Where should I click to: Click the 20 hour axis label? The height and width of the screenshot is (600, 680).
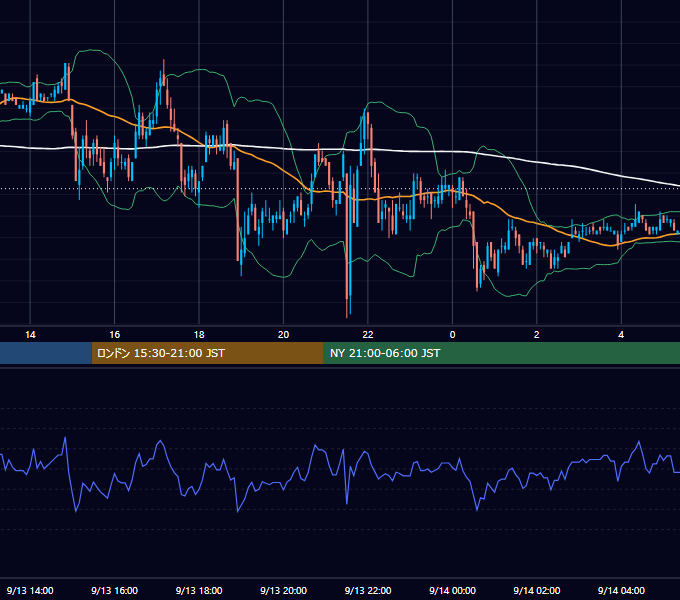click(283, 335)
